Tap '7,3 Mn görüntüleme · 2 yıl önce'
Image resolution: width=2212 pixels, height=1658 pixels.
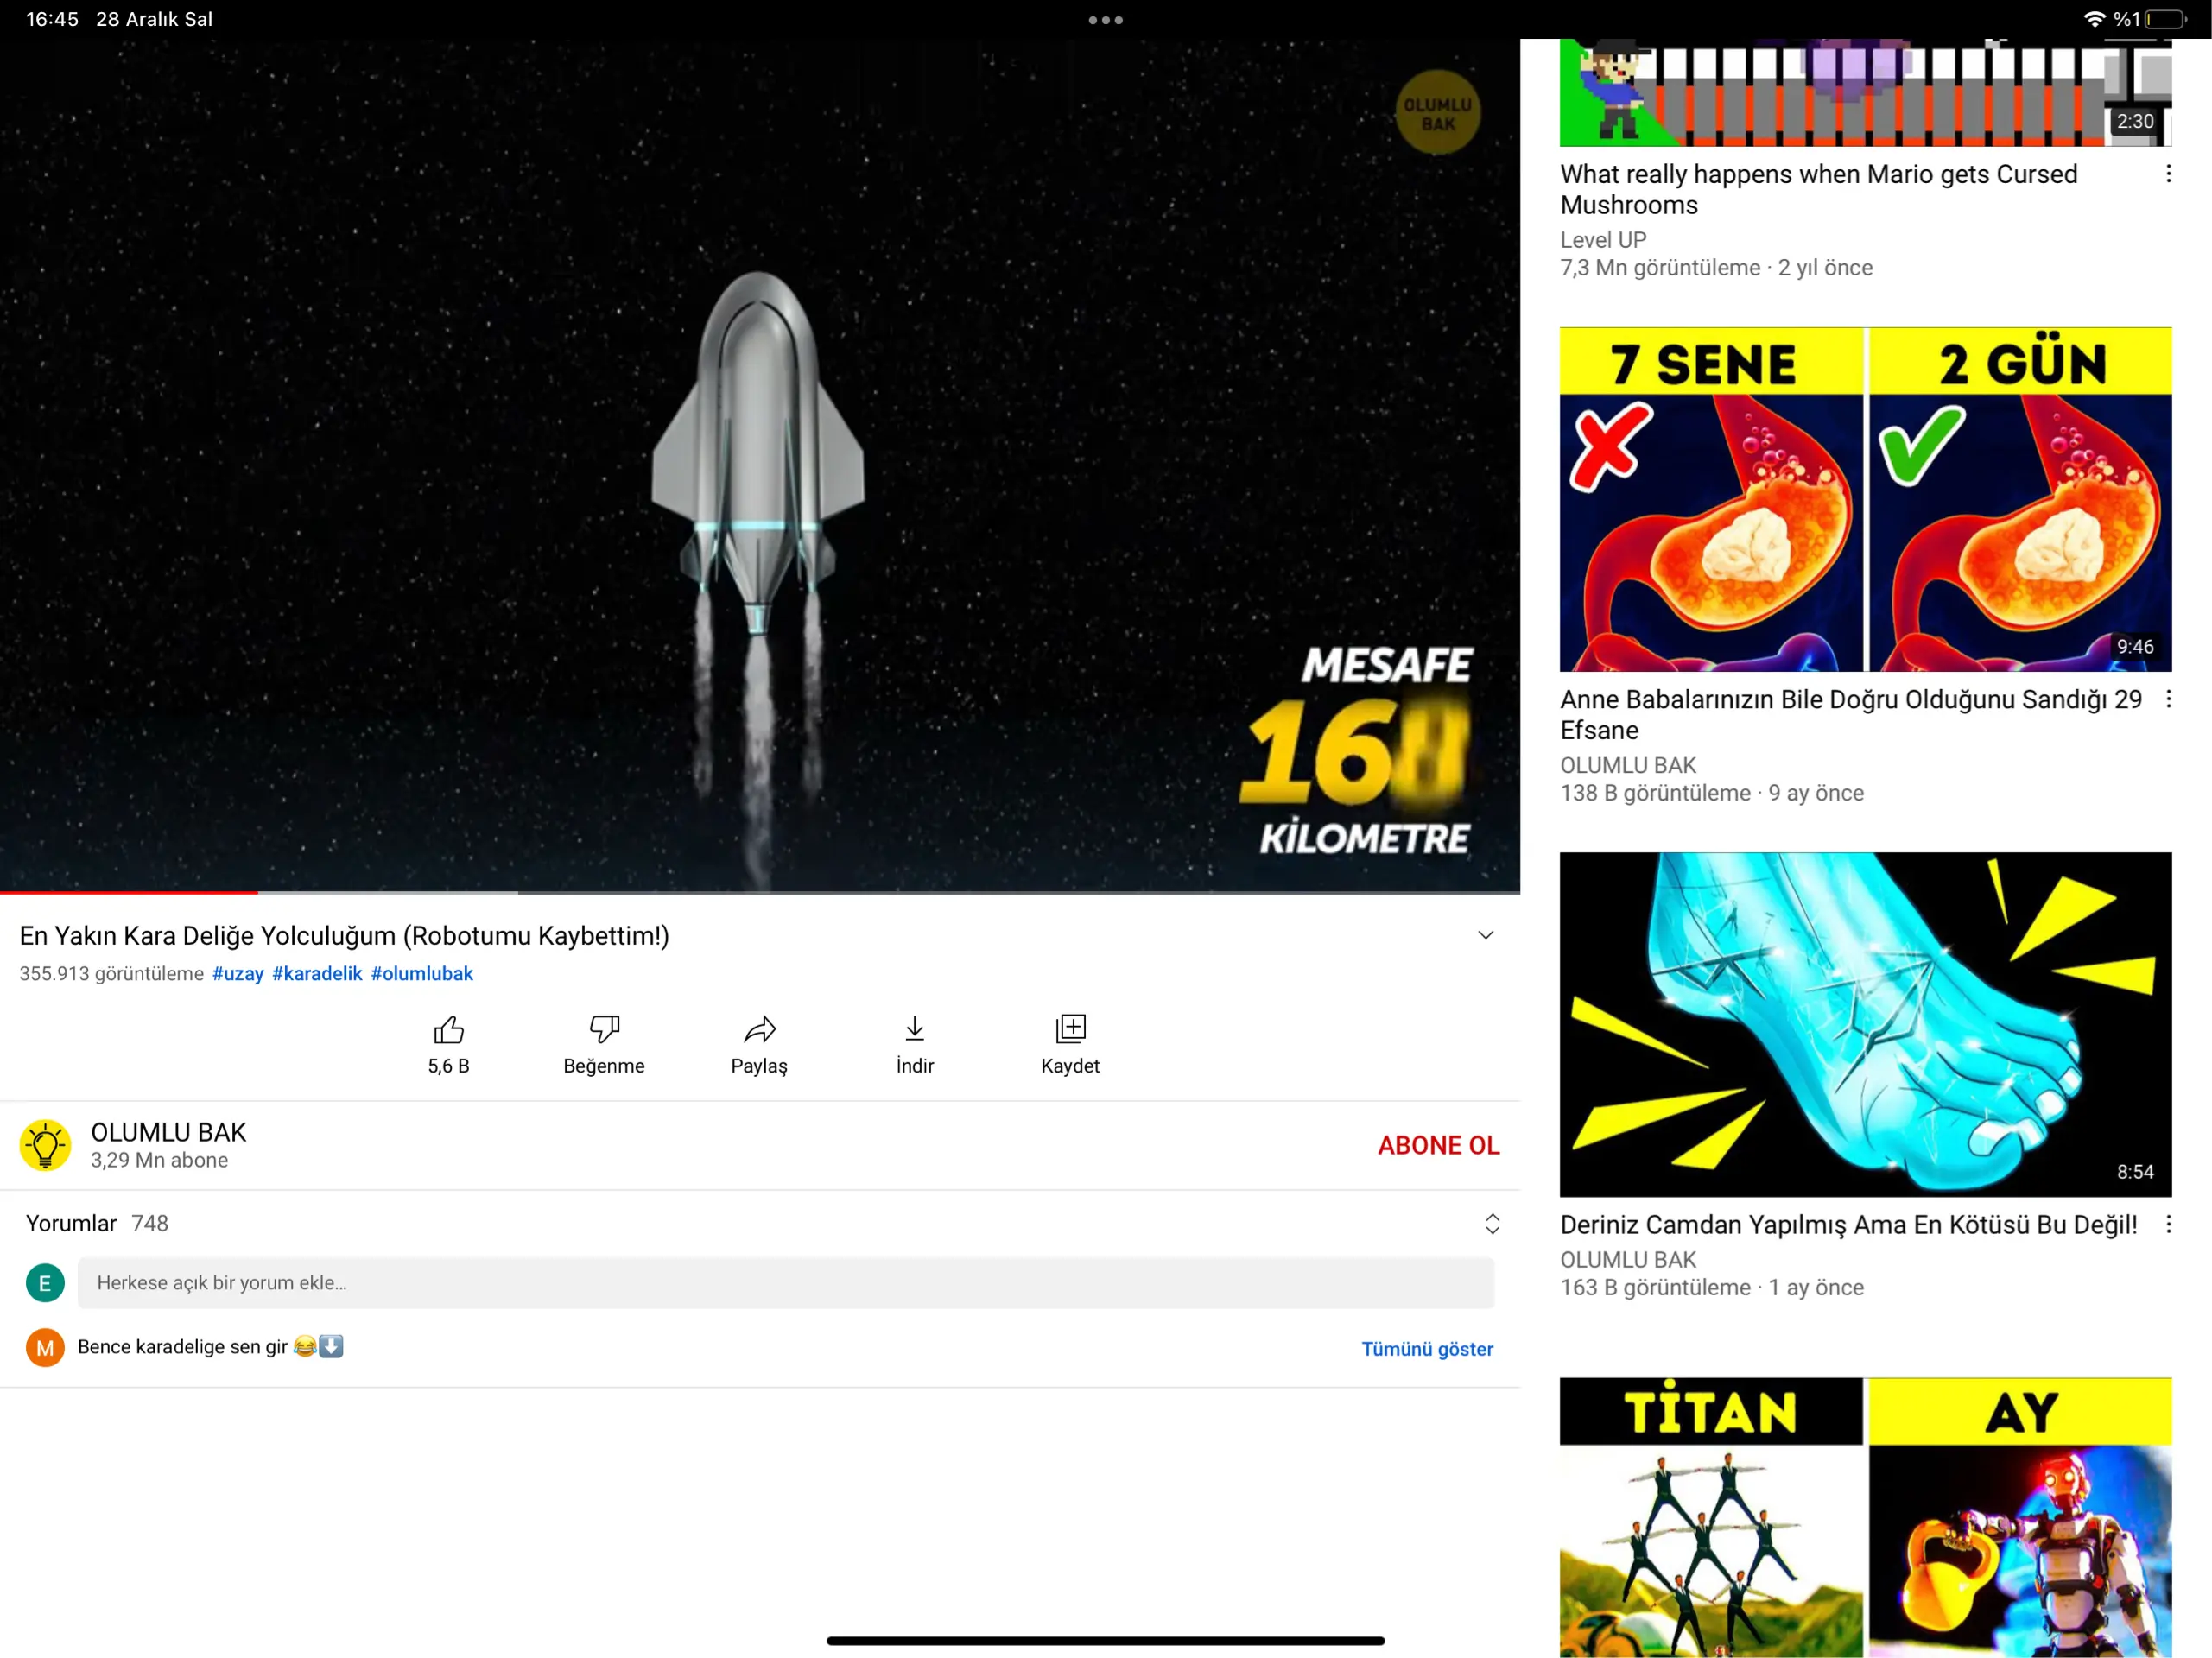(1716, 268)
